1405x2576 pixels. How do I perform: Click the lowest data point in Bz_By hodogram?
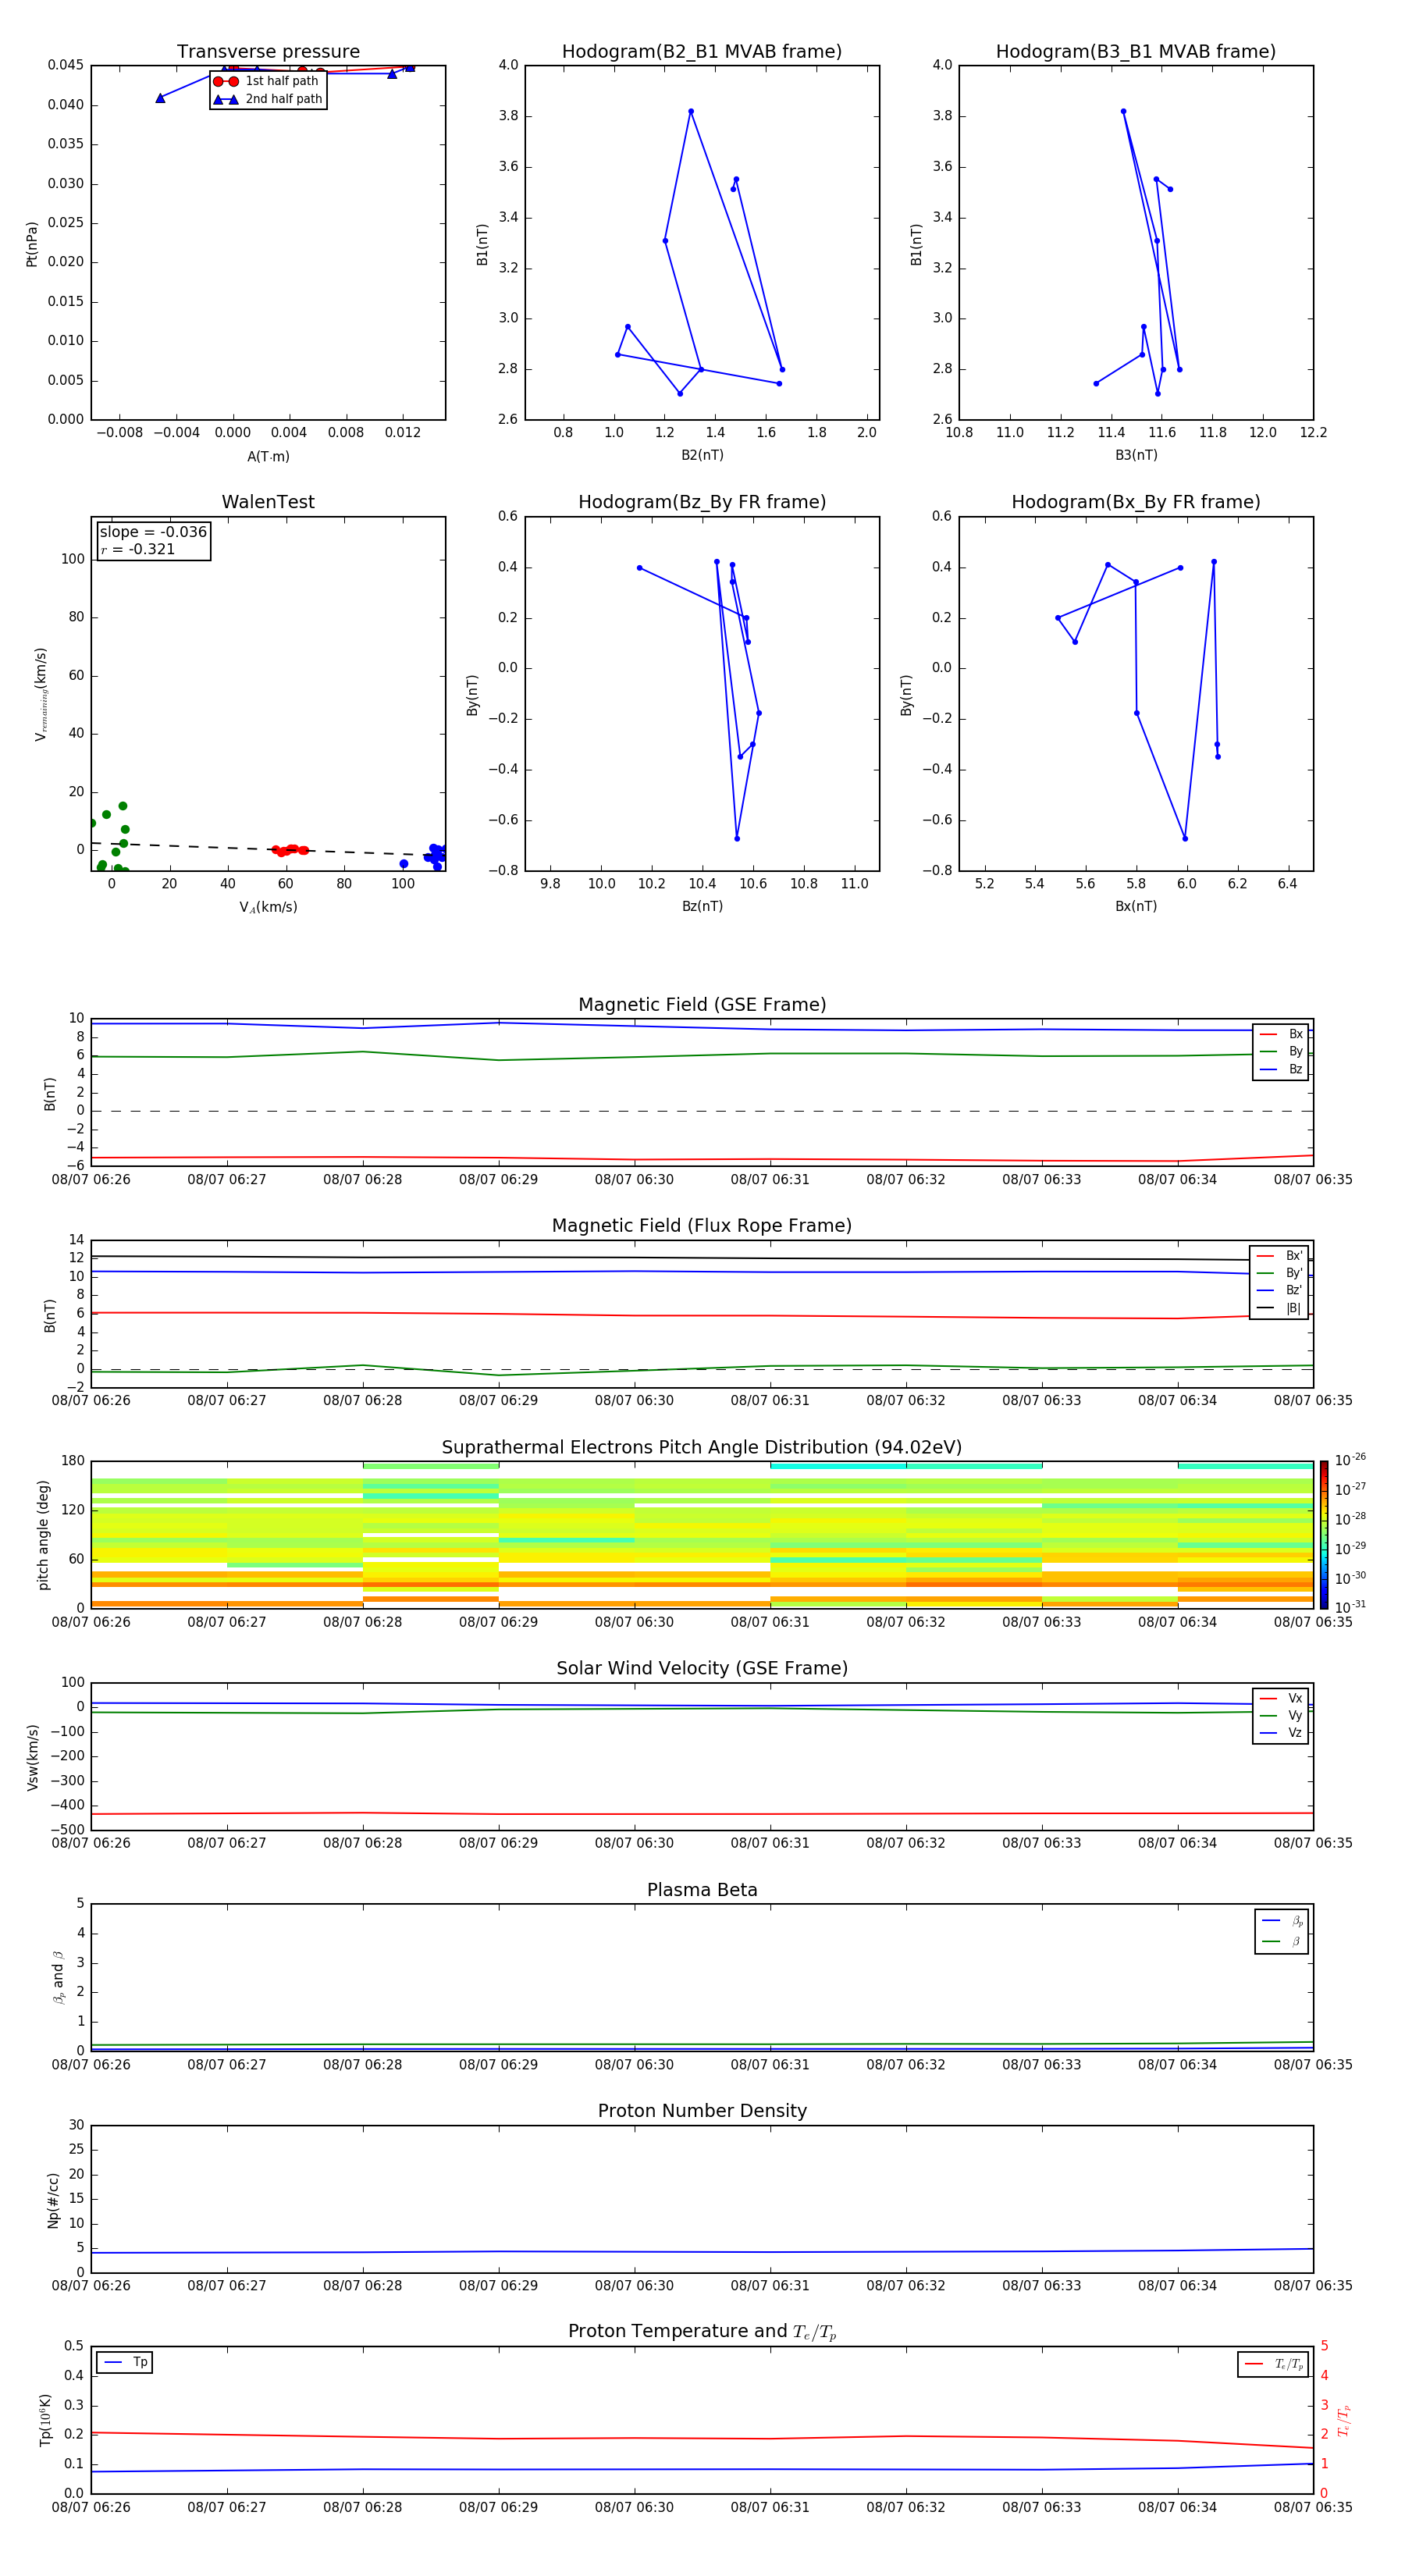click(x=737, y=839)
